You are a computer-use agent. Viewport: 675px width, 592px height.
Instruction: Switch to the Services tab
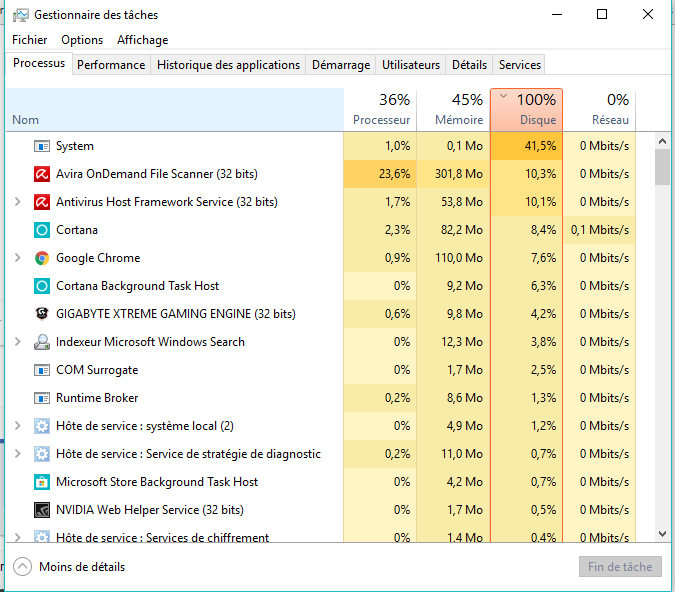coord(519,65)
